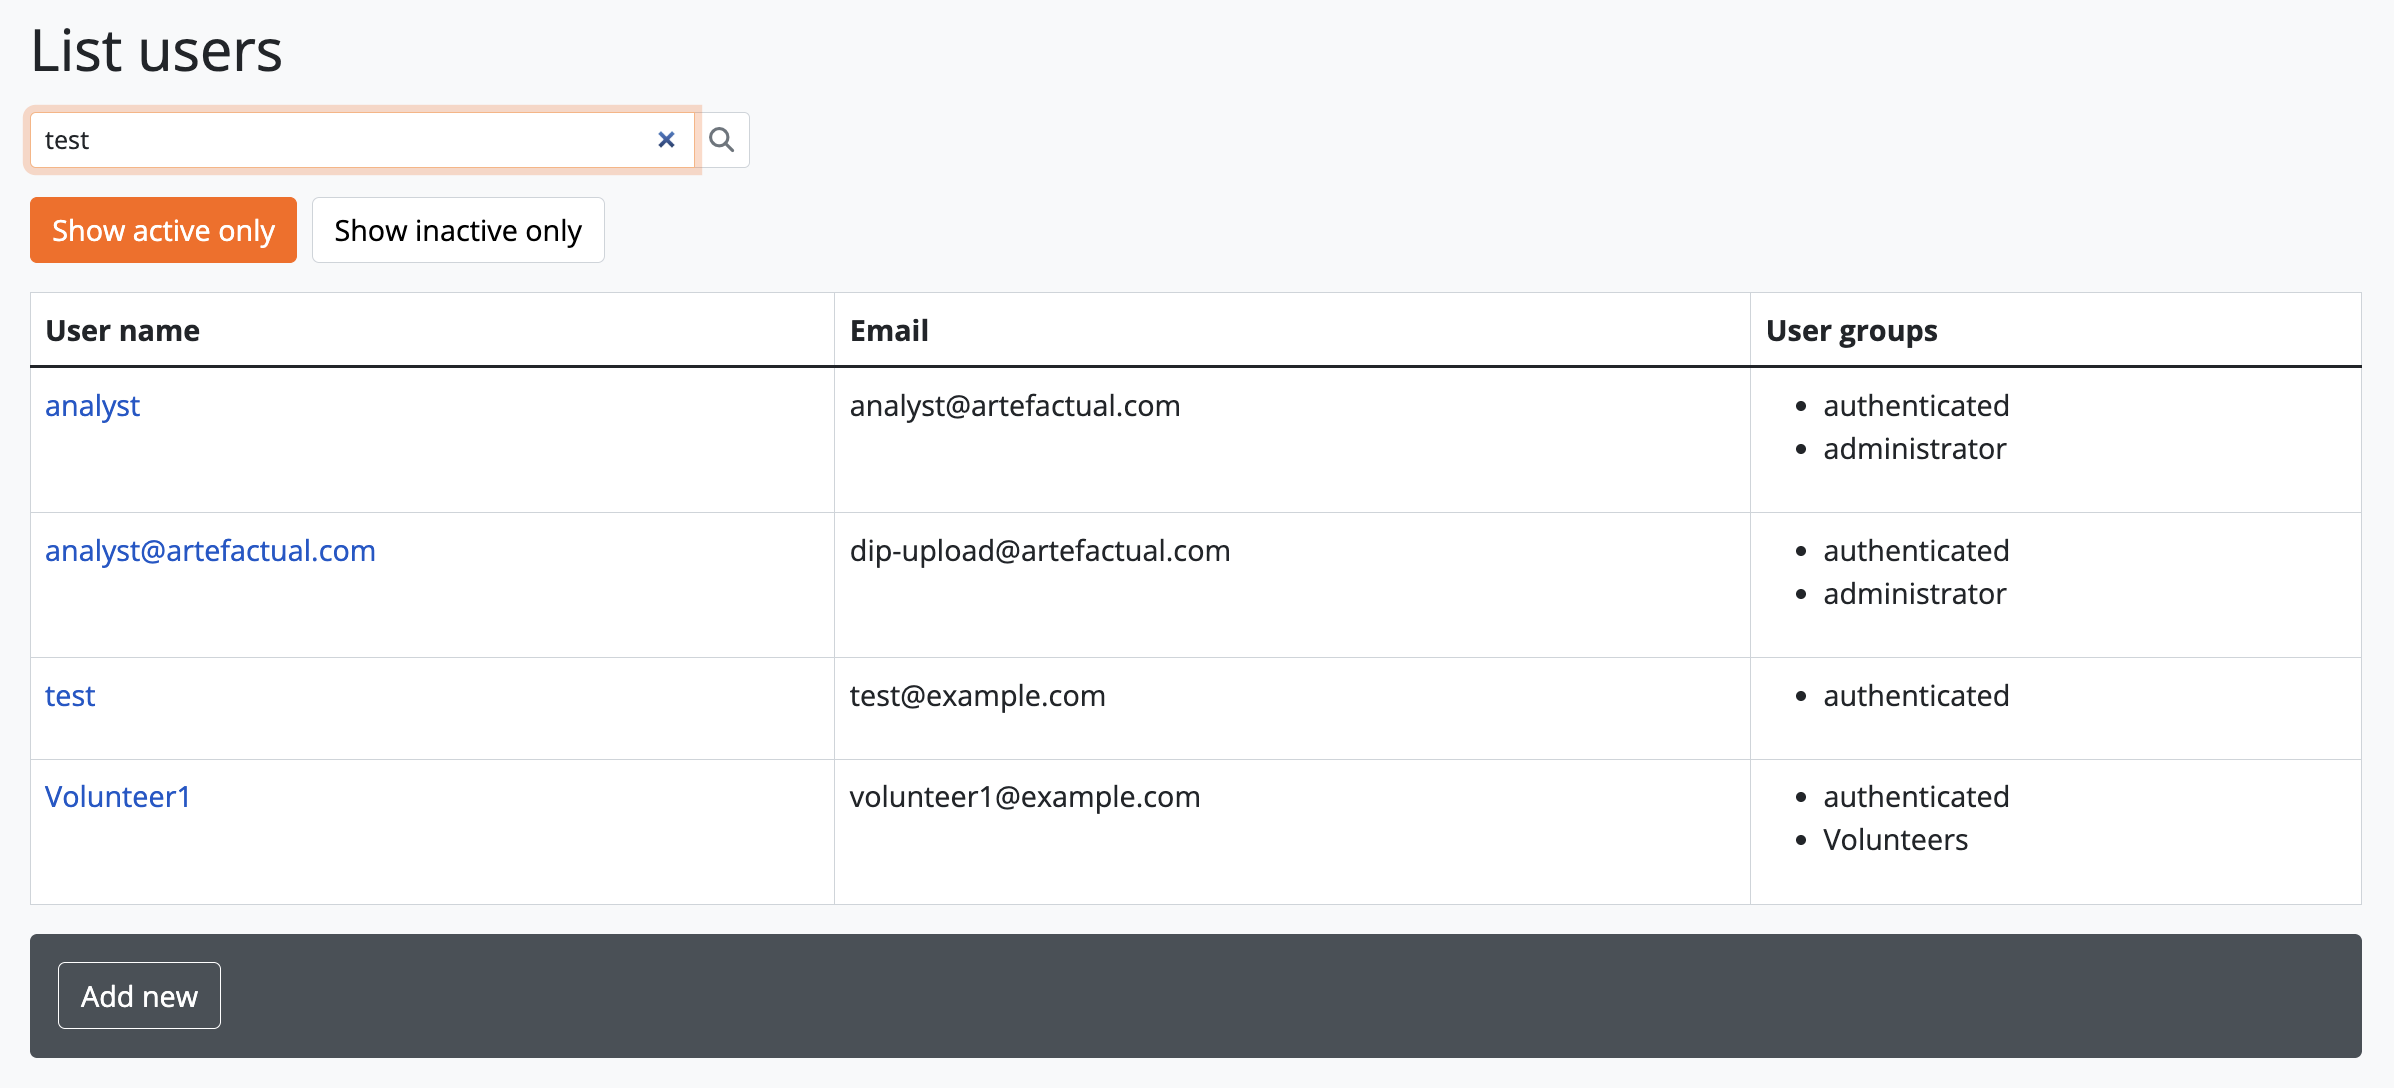Click the volunteer1@example.com email cell
Screen dimensions: 2394x1088
point(1024,797)
